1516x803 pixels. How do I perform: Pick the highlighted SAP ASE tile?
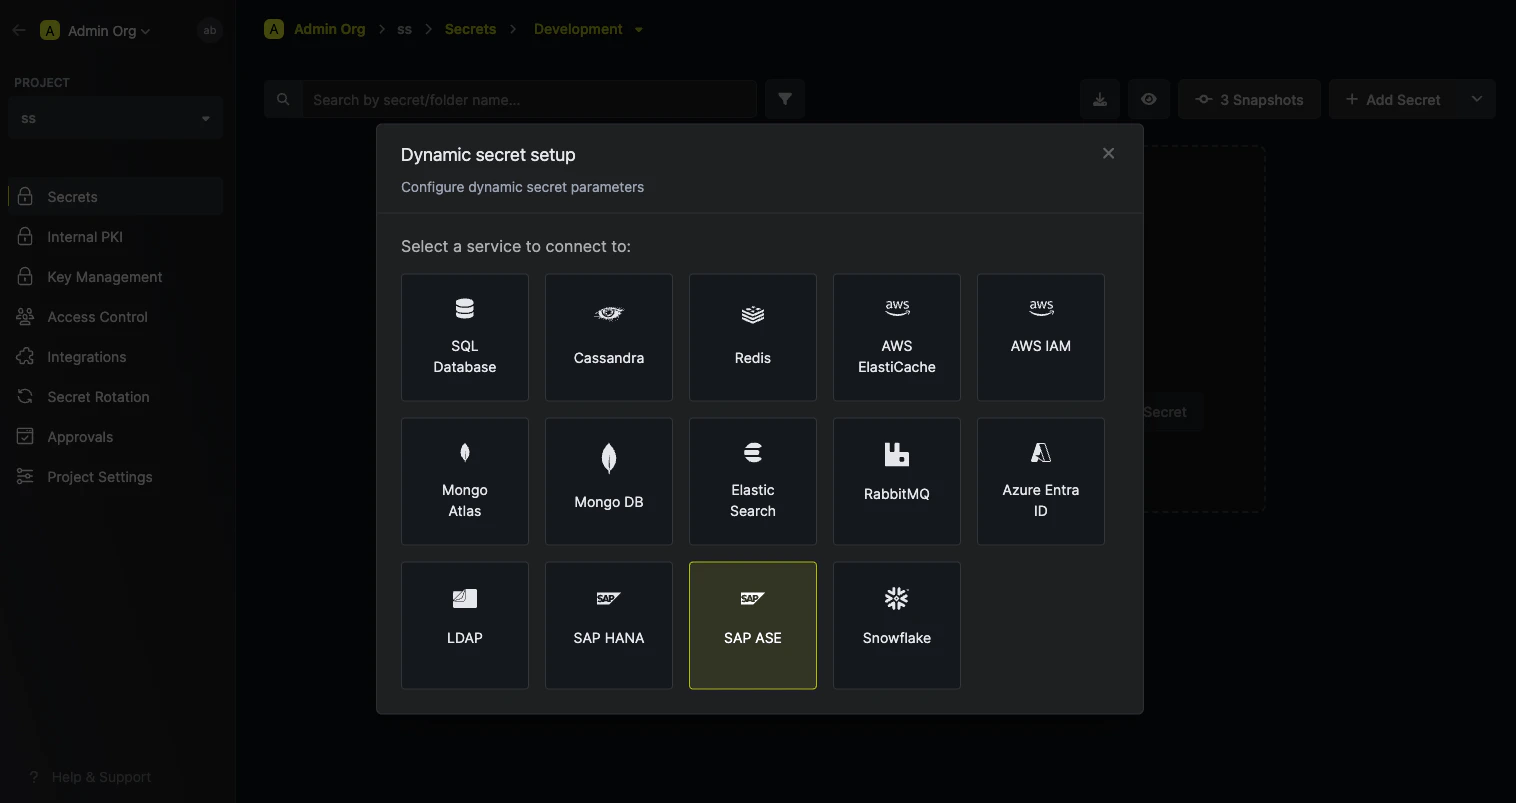click(753, 626)
